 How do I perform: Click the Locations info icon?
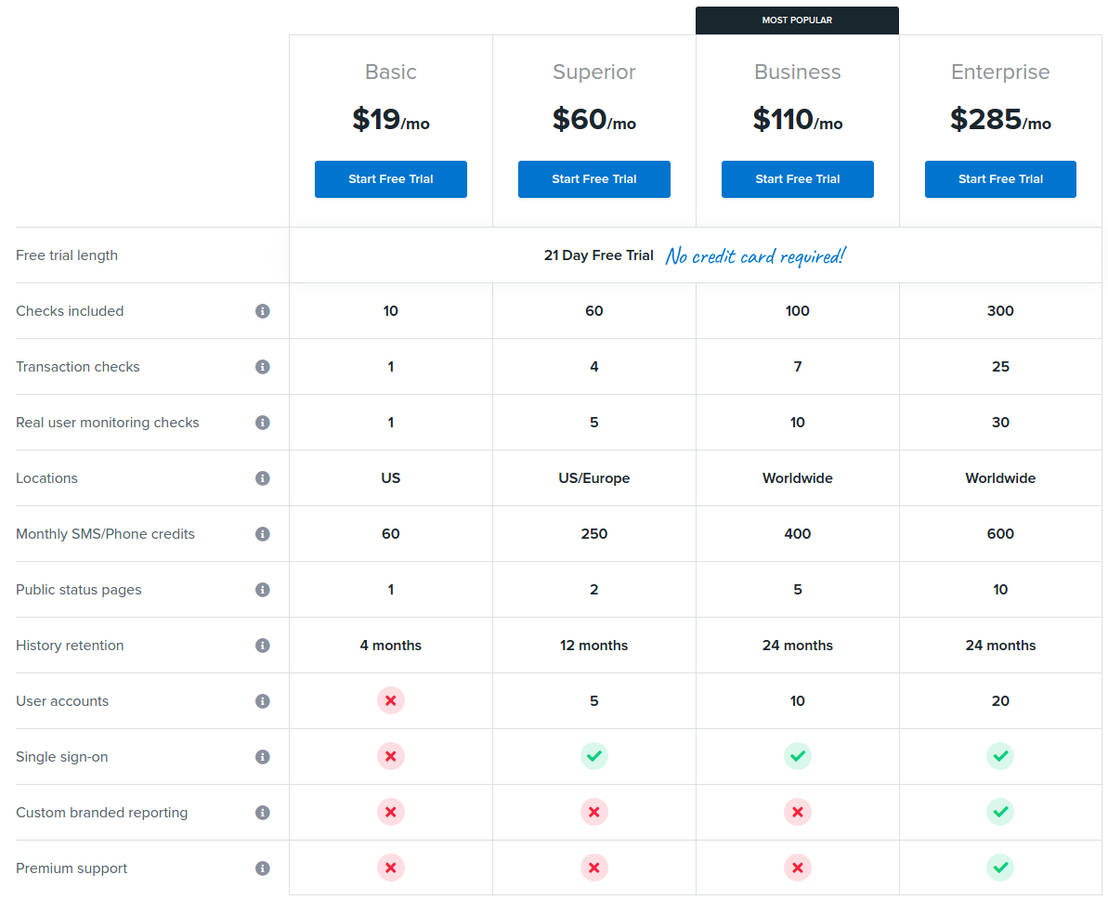click(262, 479)
